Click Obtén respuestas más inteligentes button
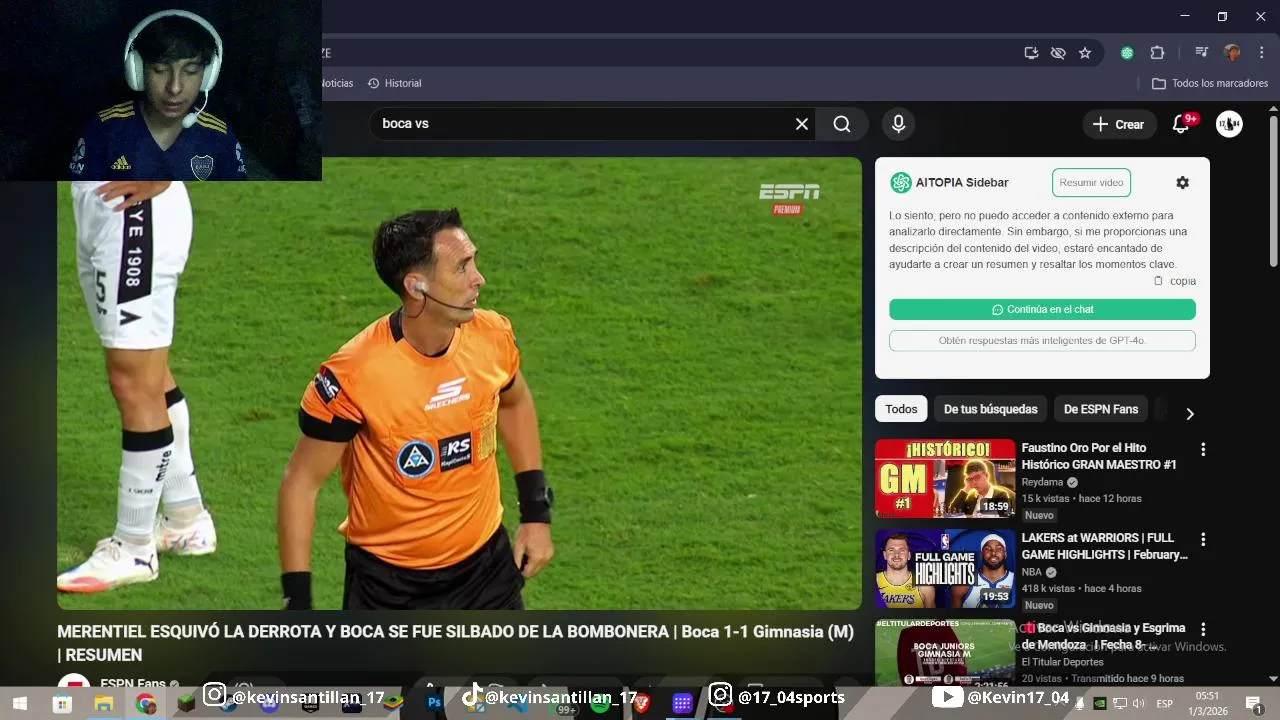 [x=1042, y=341]
